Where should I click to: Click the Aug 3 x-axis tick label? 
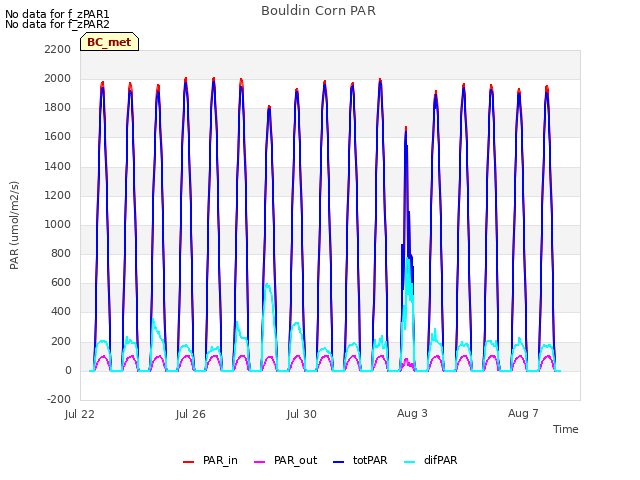[x=412, y=413]
